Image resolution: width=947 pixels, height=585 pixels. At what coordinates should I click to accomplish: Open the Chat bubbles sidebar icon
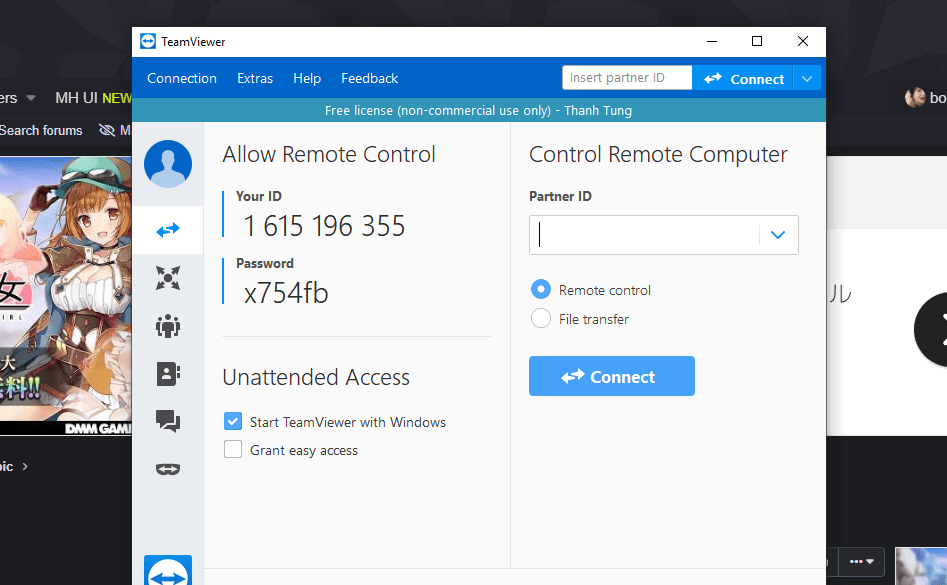click(x=168, y=421)
